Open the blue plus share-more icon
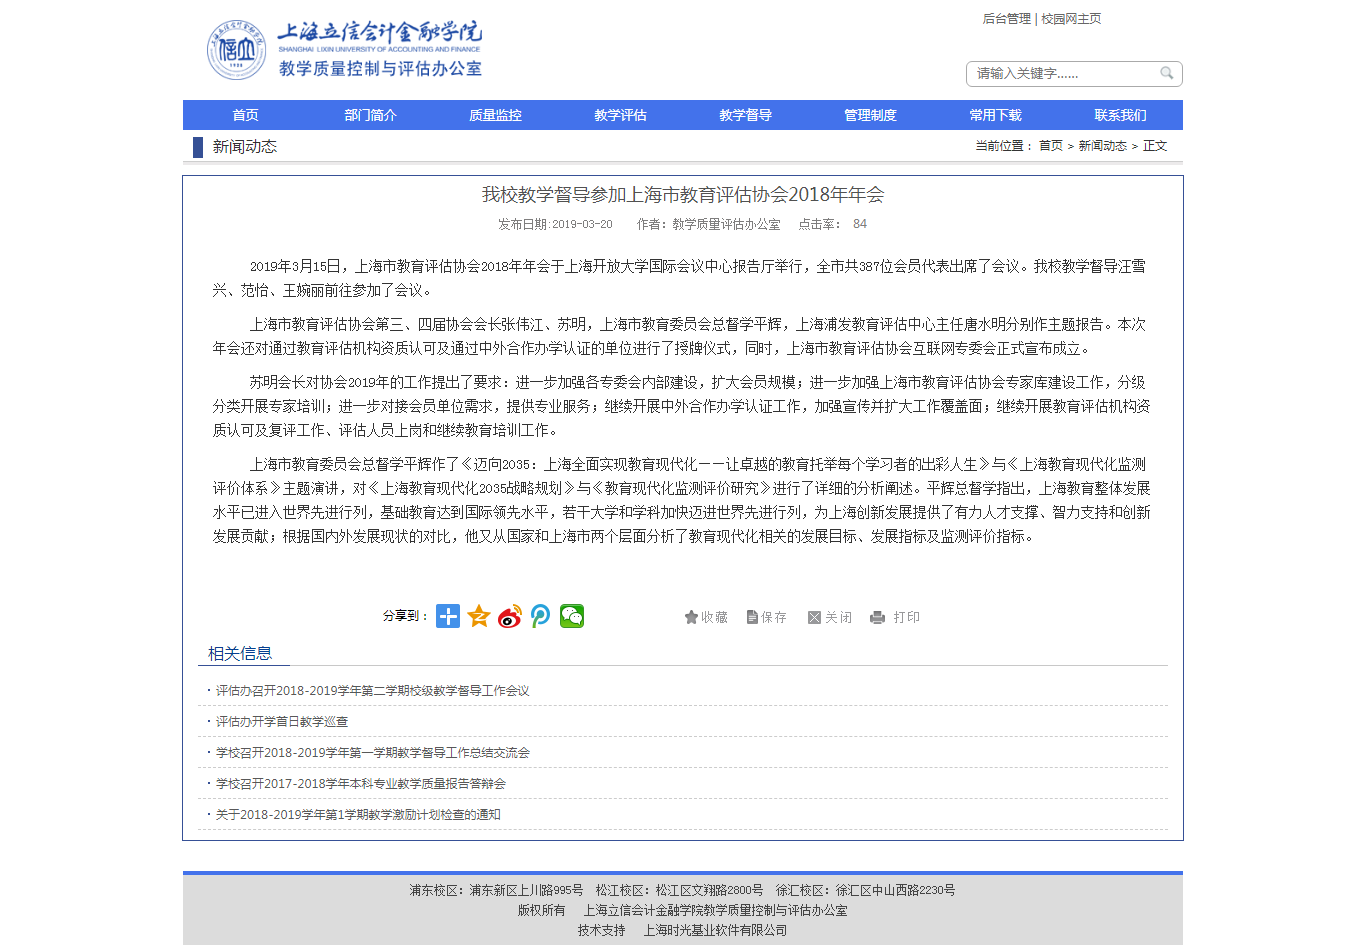1366x945 pixels. [x=448, y=616]
